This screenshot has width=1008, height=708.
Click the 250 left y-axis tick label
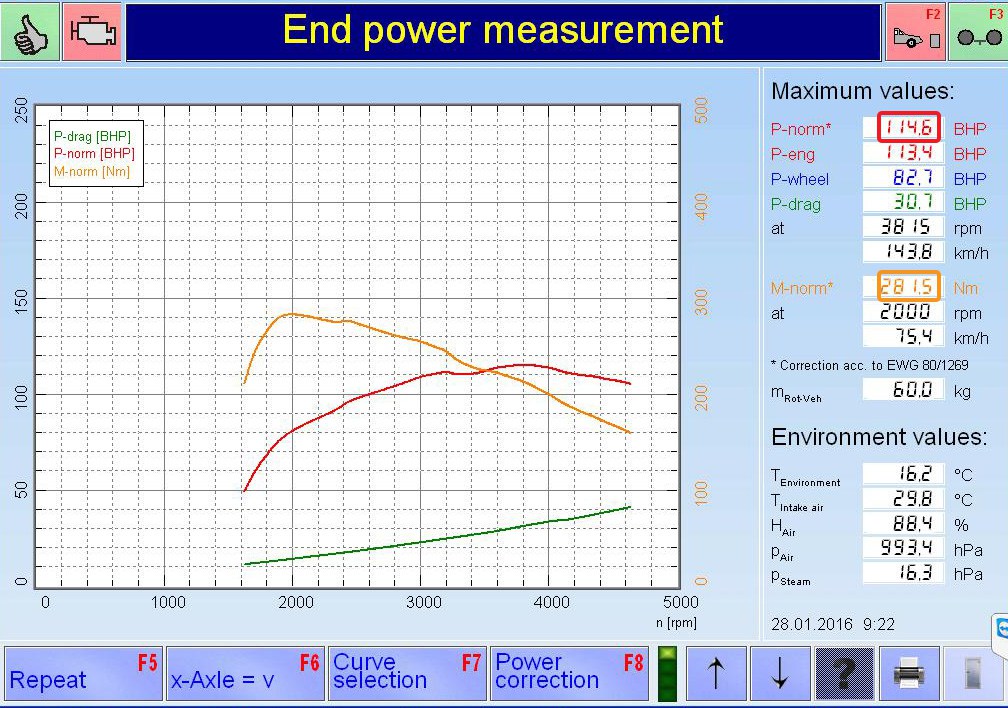pyautogui.click(x=21, y=111)
